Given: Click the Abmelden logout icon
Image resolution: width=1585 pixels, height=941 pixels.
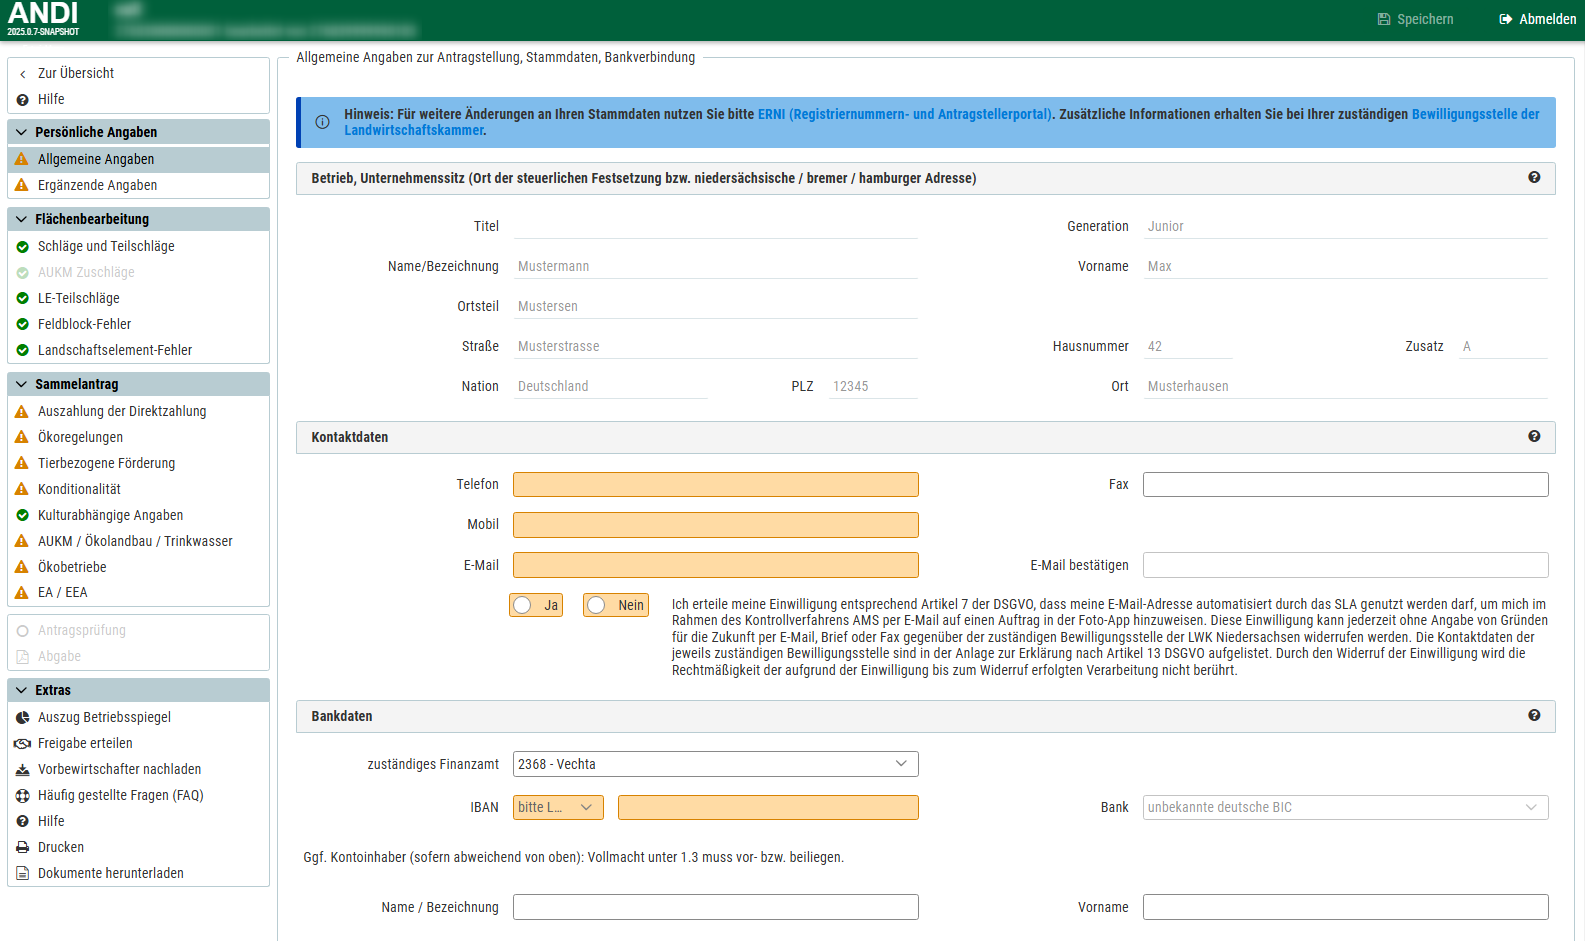Looking at the screenshot, I should coord(1505,19).
